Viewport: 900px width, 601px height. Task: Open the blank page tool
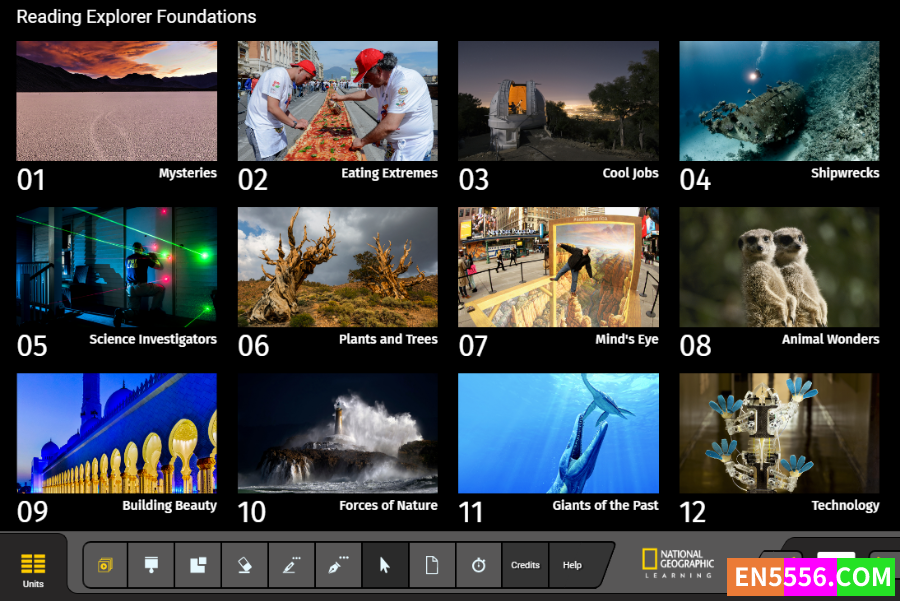coord(432,565)
